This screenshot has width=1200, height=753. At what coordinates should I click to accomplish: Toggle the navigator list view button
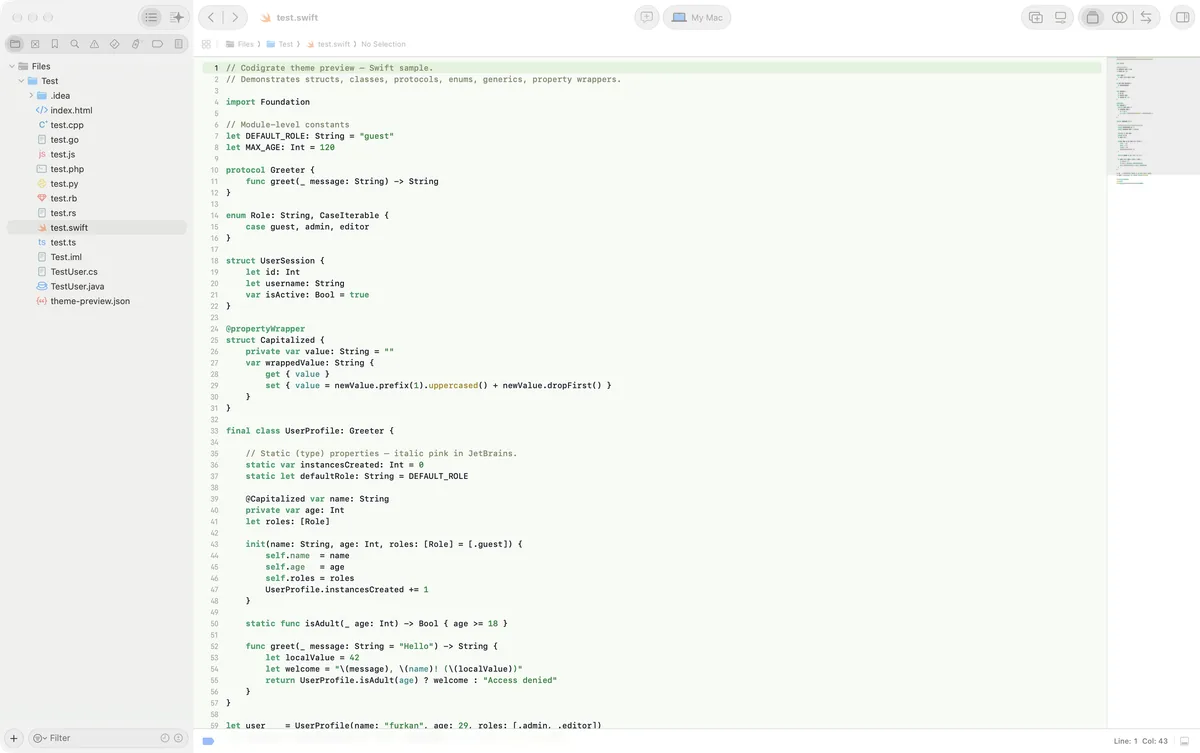[150, 17]
